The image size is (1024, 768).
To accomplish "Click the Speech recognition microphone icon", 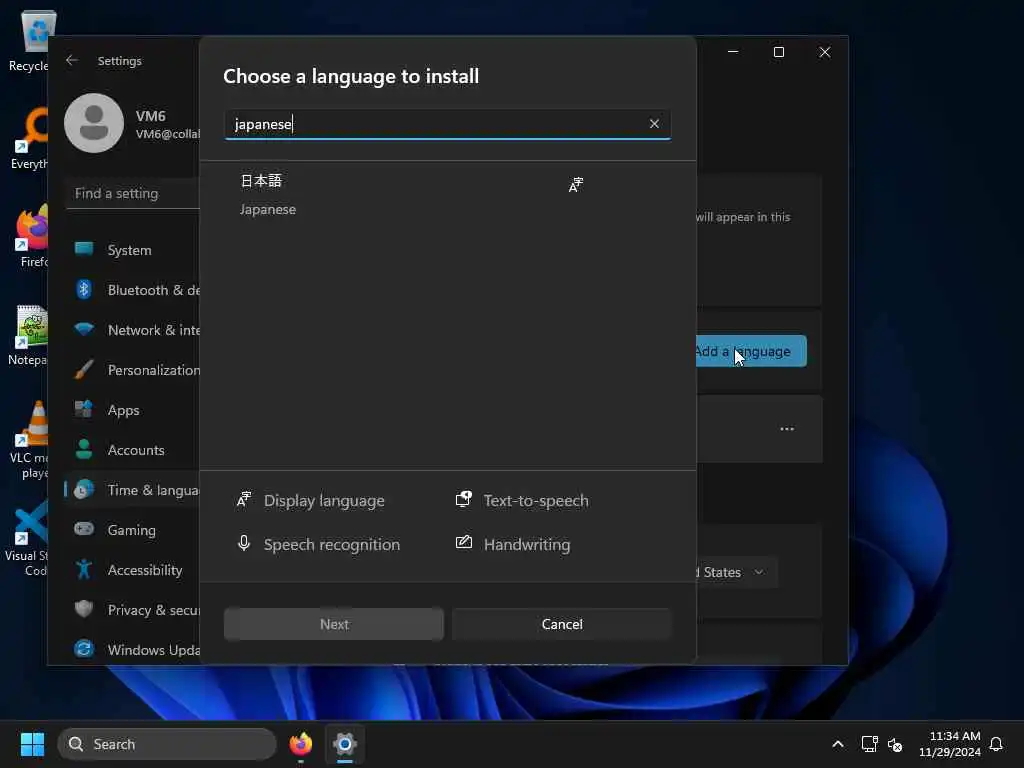I will coord(244,543).
